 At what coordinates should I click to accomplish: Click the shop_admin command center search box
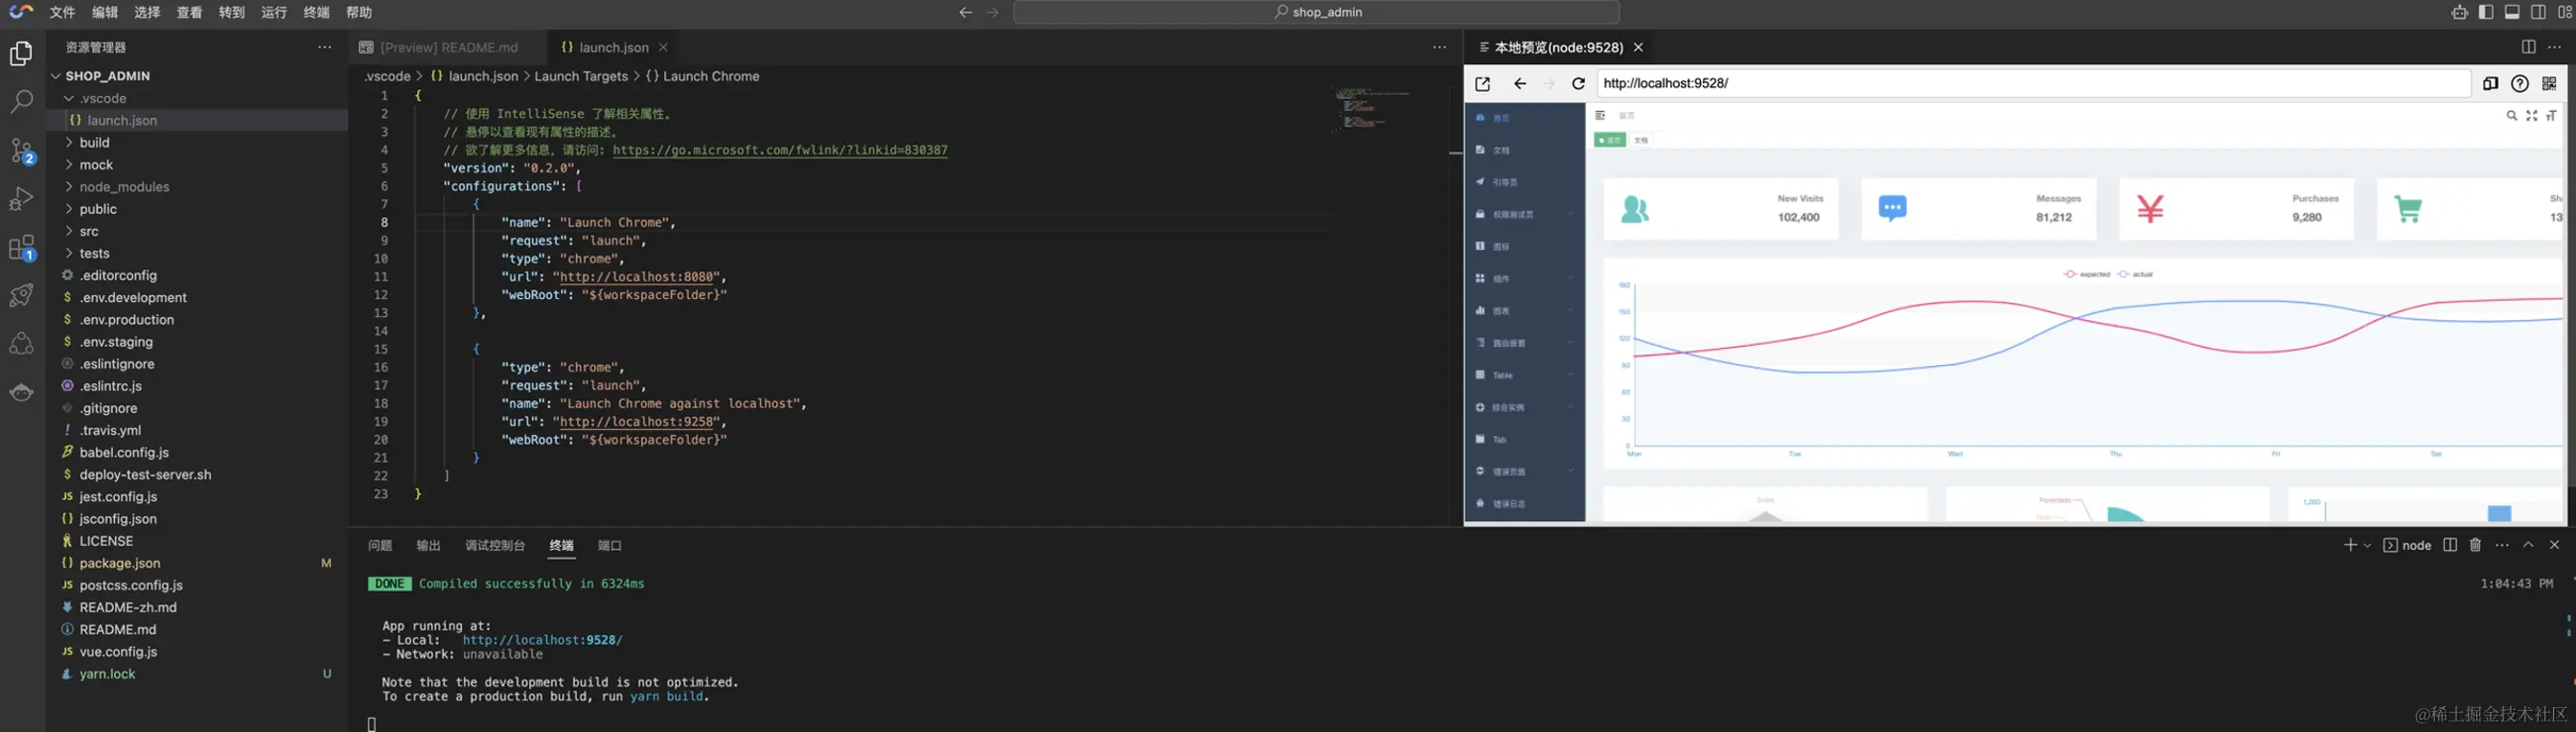click(1316, 12)
